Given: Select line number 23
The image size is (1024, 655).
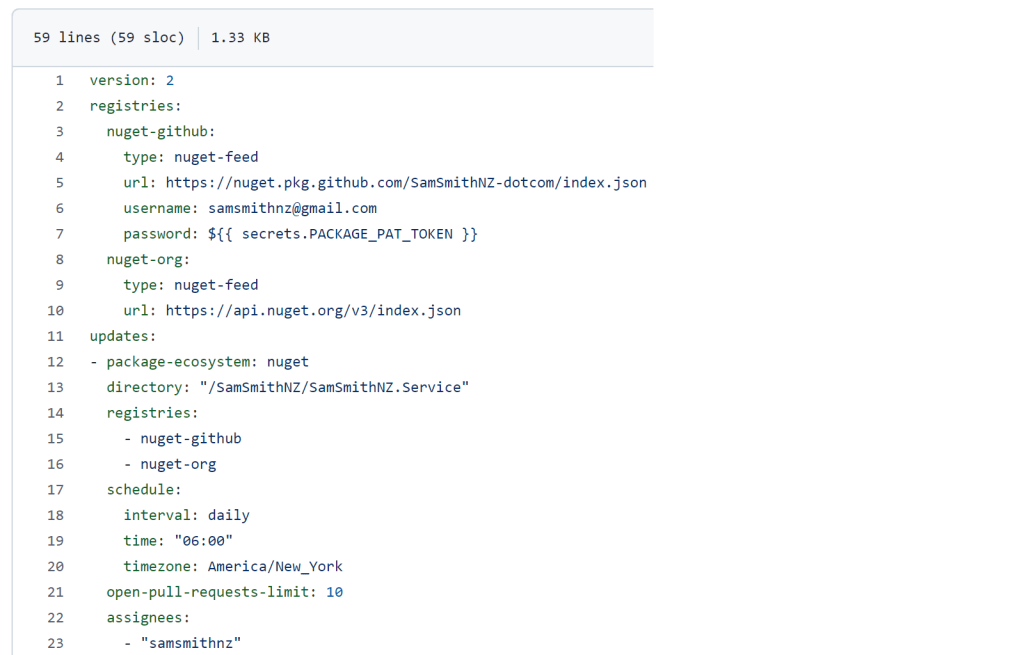Looking at the screenshot, I should pyautogui.click(x=55, y=643).
